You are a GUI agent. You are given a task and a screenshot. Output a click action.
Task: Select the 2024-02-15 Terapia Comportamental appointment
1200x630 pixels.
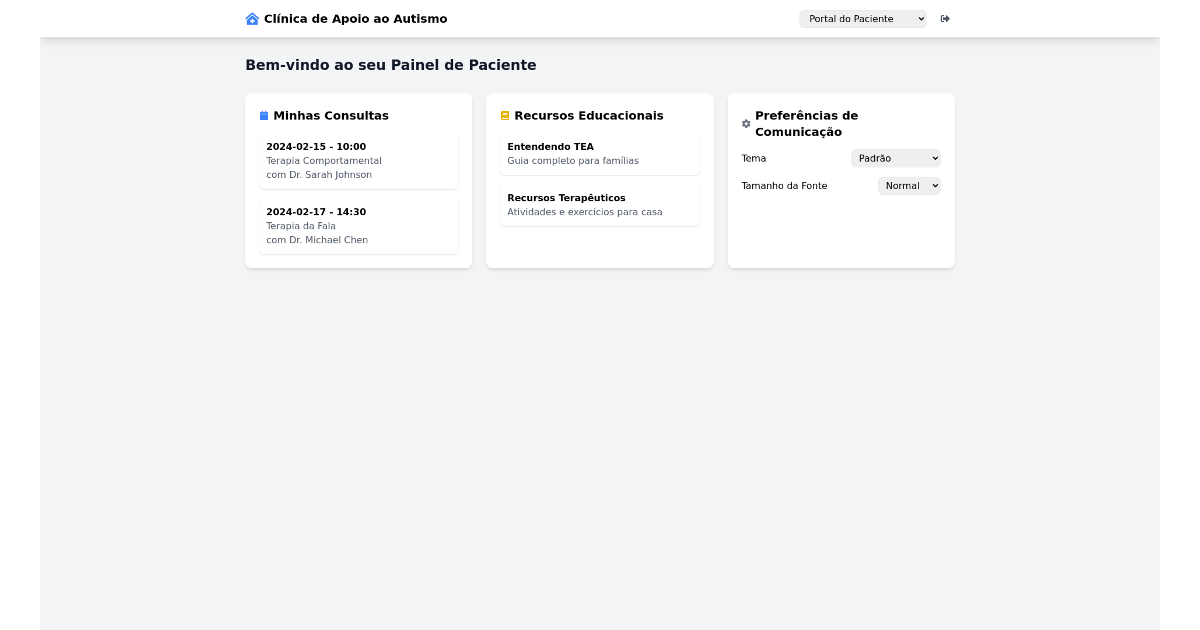pyautogui.click(x=358, y=161)
